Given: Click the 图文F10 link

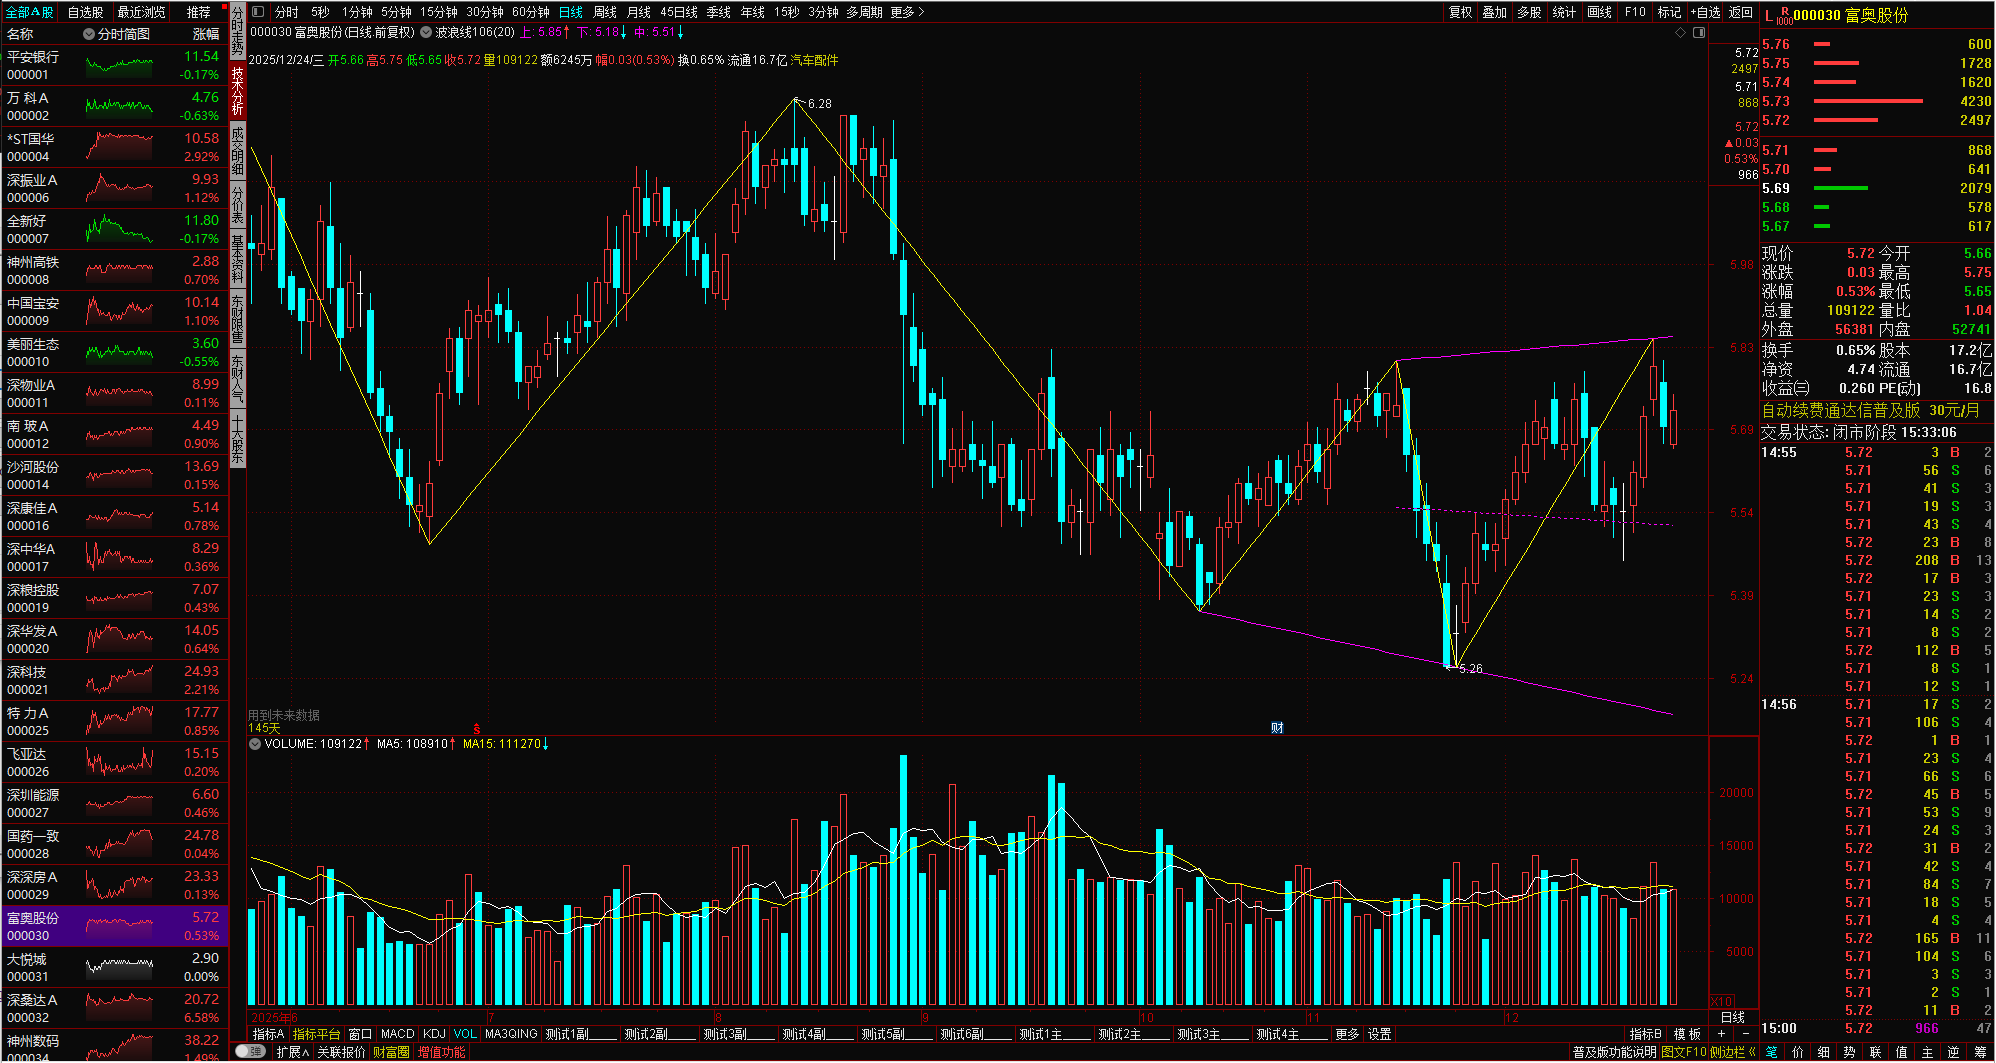Looking at the screenshot, I should click(x=1683, y=1052).
